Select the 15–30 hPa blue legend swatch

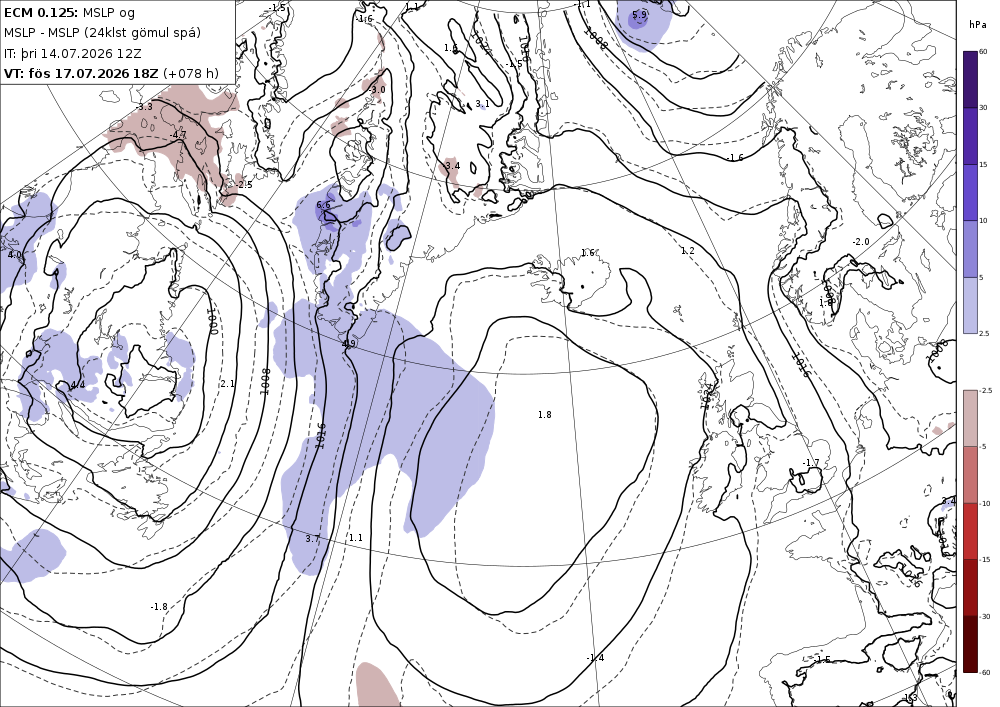pos(970,136)
